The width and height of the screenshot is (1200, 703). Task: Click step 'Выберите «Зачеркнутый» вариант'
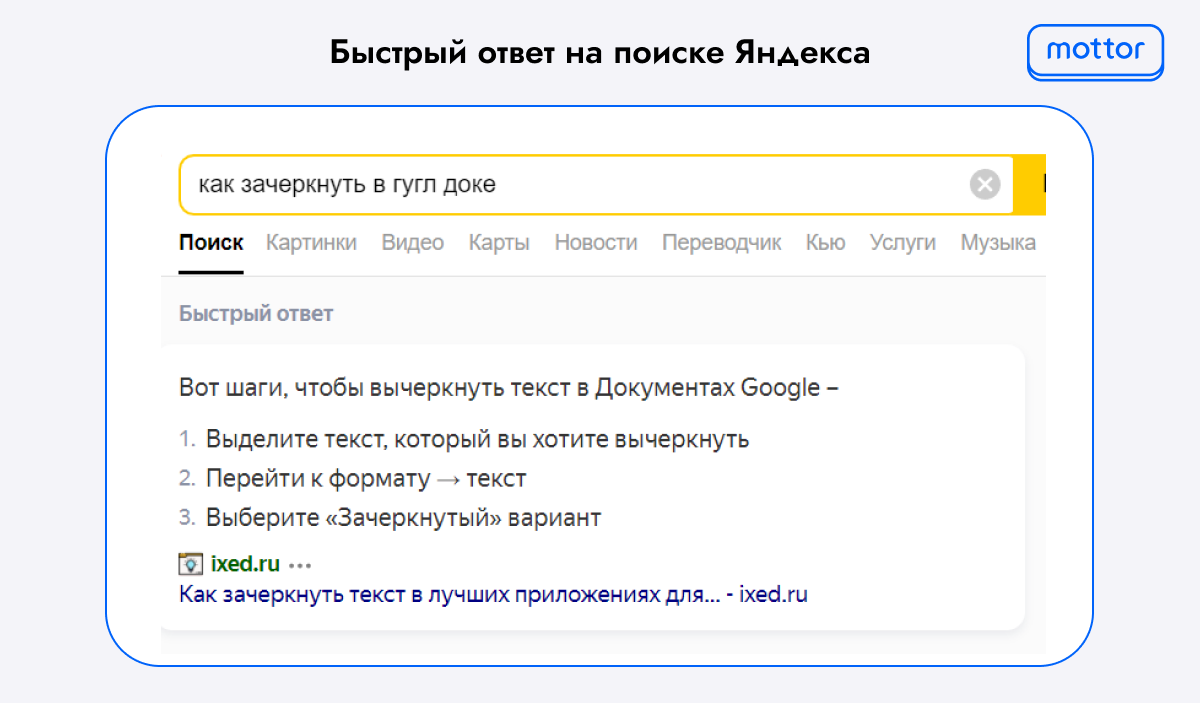pyautogui.click(x=403, y=518)
